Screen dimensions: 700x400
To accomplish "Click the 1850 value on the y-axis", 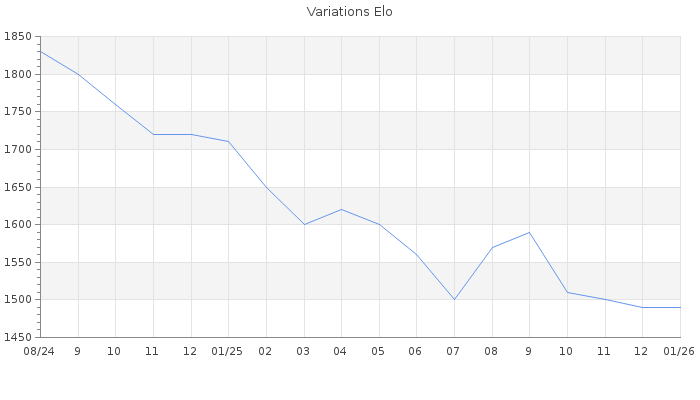I will tap(17, 37).
